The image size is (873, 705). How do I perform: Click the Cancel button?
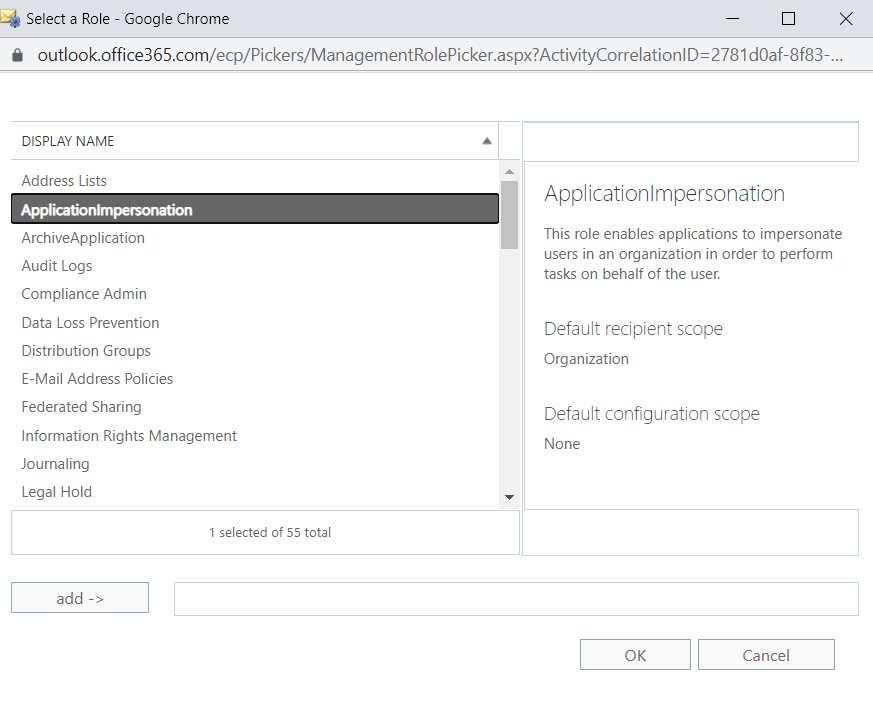pos(766,655)
